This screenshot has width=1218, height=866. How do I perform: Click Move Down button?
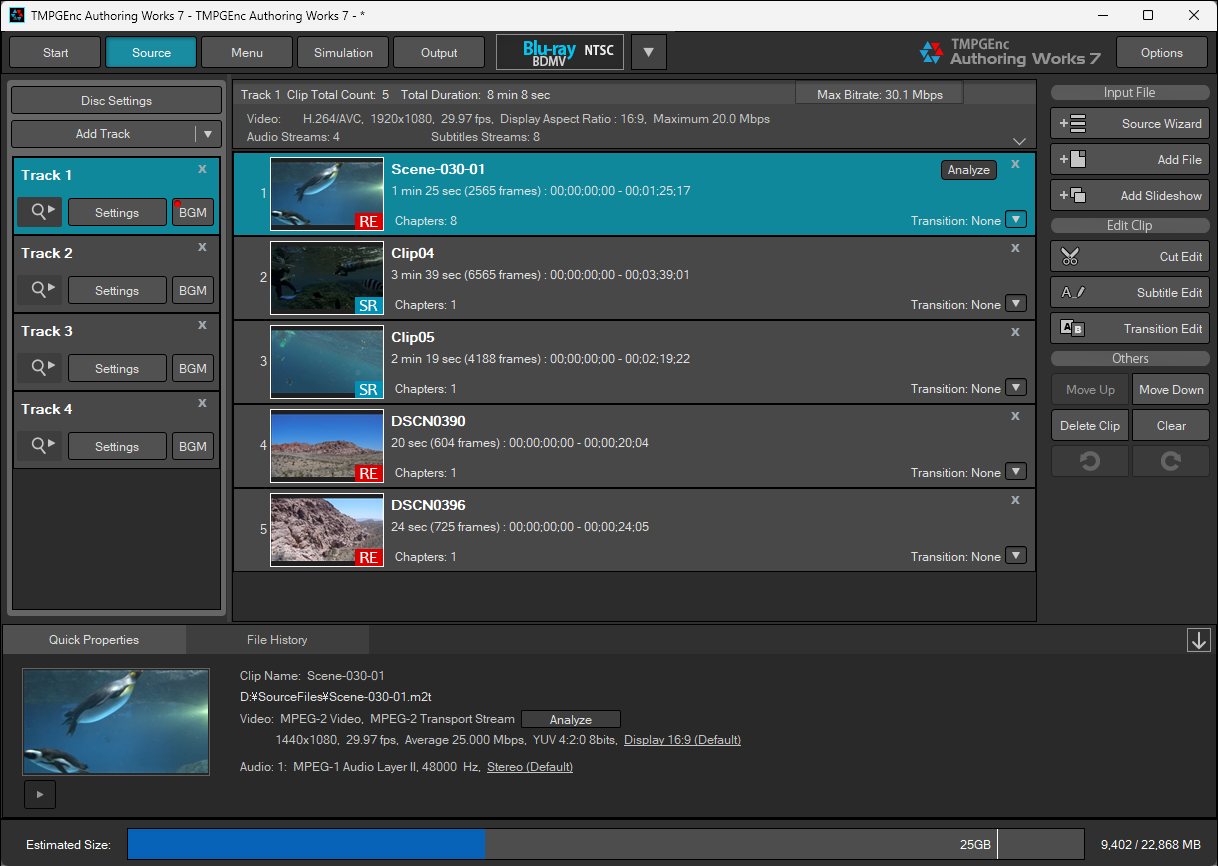click(1171, 390)
